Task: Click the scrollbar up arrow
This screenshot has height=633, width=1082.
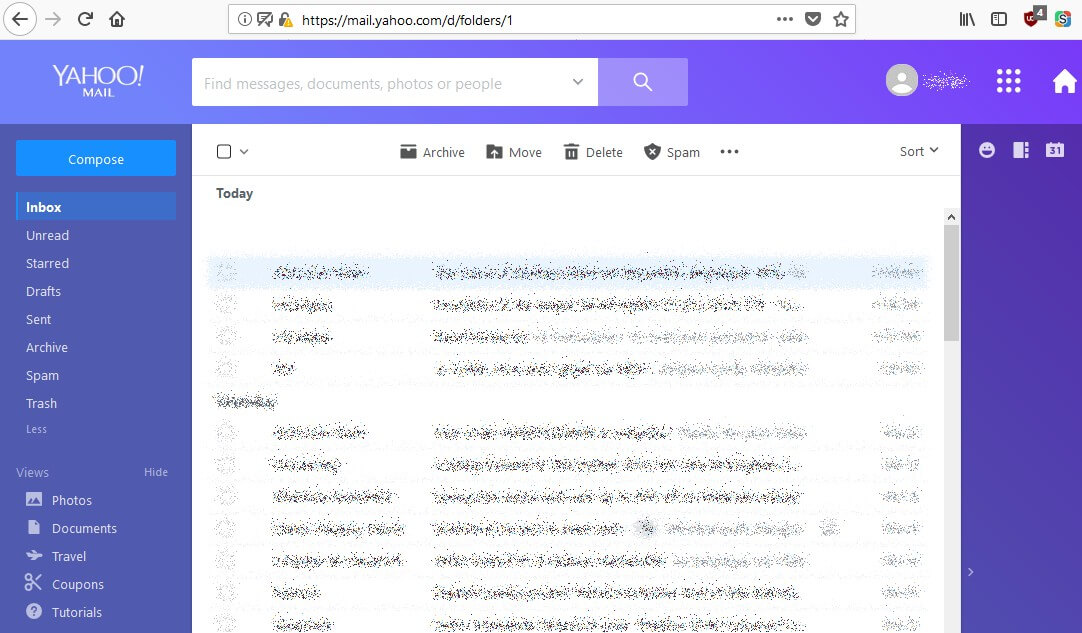Action: pos(952,217)
